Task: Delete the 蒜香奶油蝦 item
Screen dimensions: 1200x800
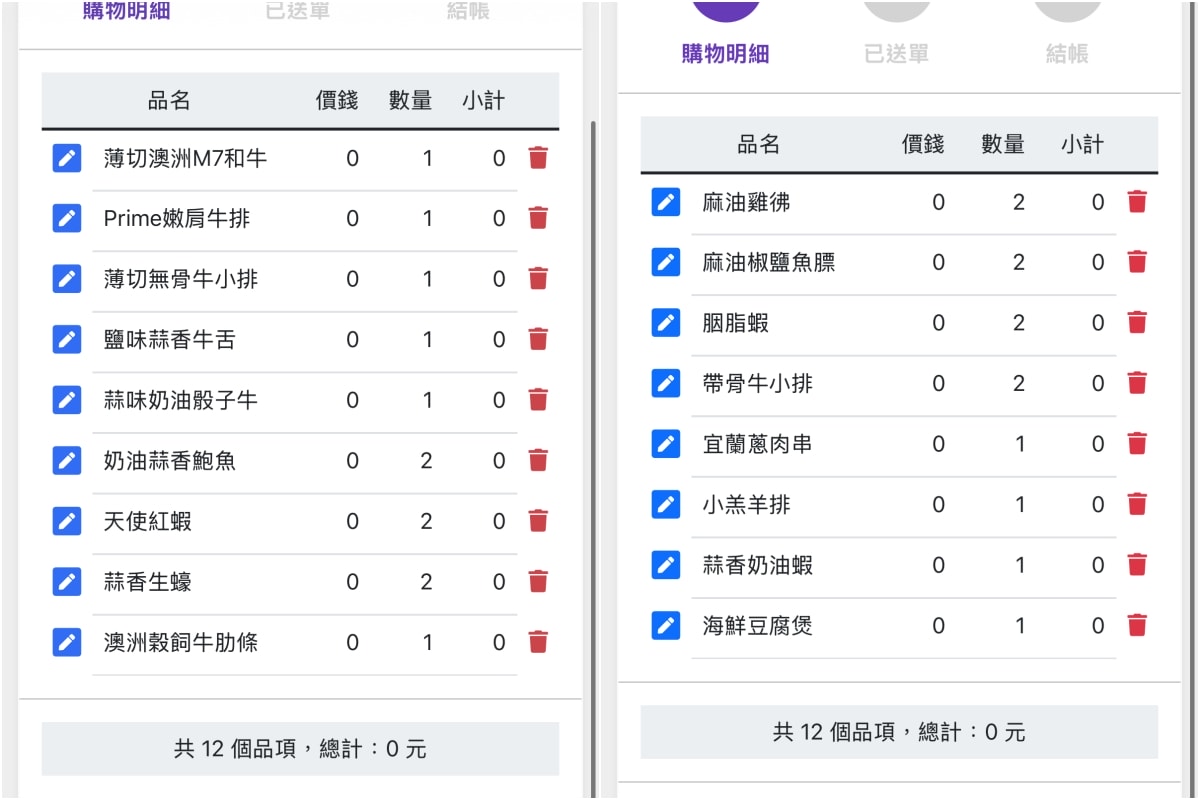Action: coord(1137,565)
